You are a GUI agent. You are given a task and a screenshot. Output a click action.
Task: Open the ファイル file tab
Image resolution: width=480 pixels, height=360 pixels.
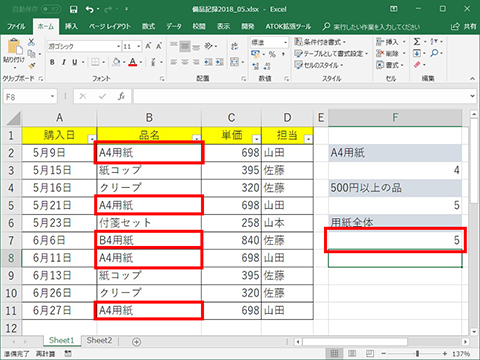pyautogui.click(x=16, y=26)
